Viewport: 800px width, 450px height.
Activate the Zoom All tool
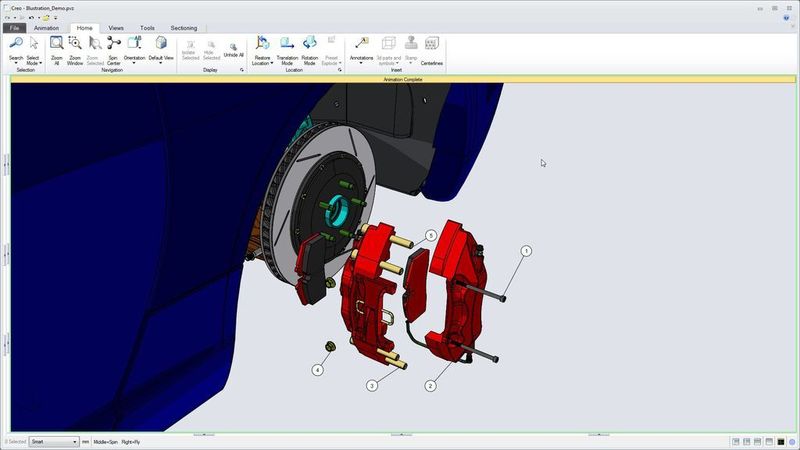57,44
